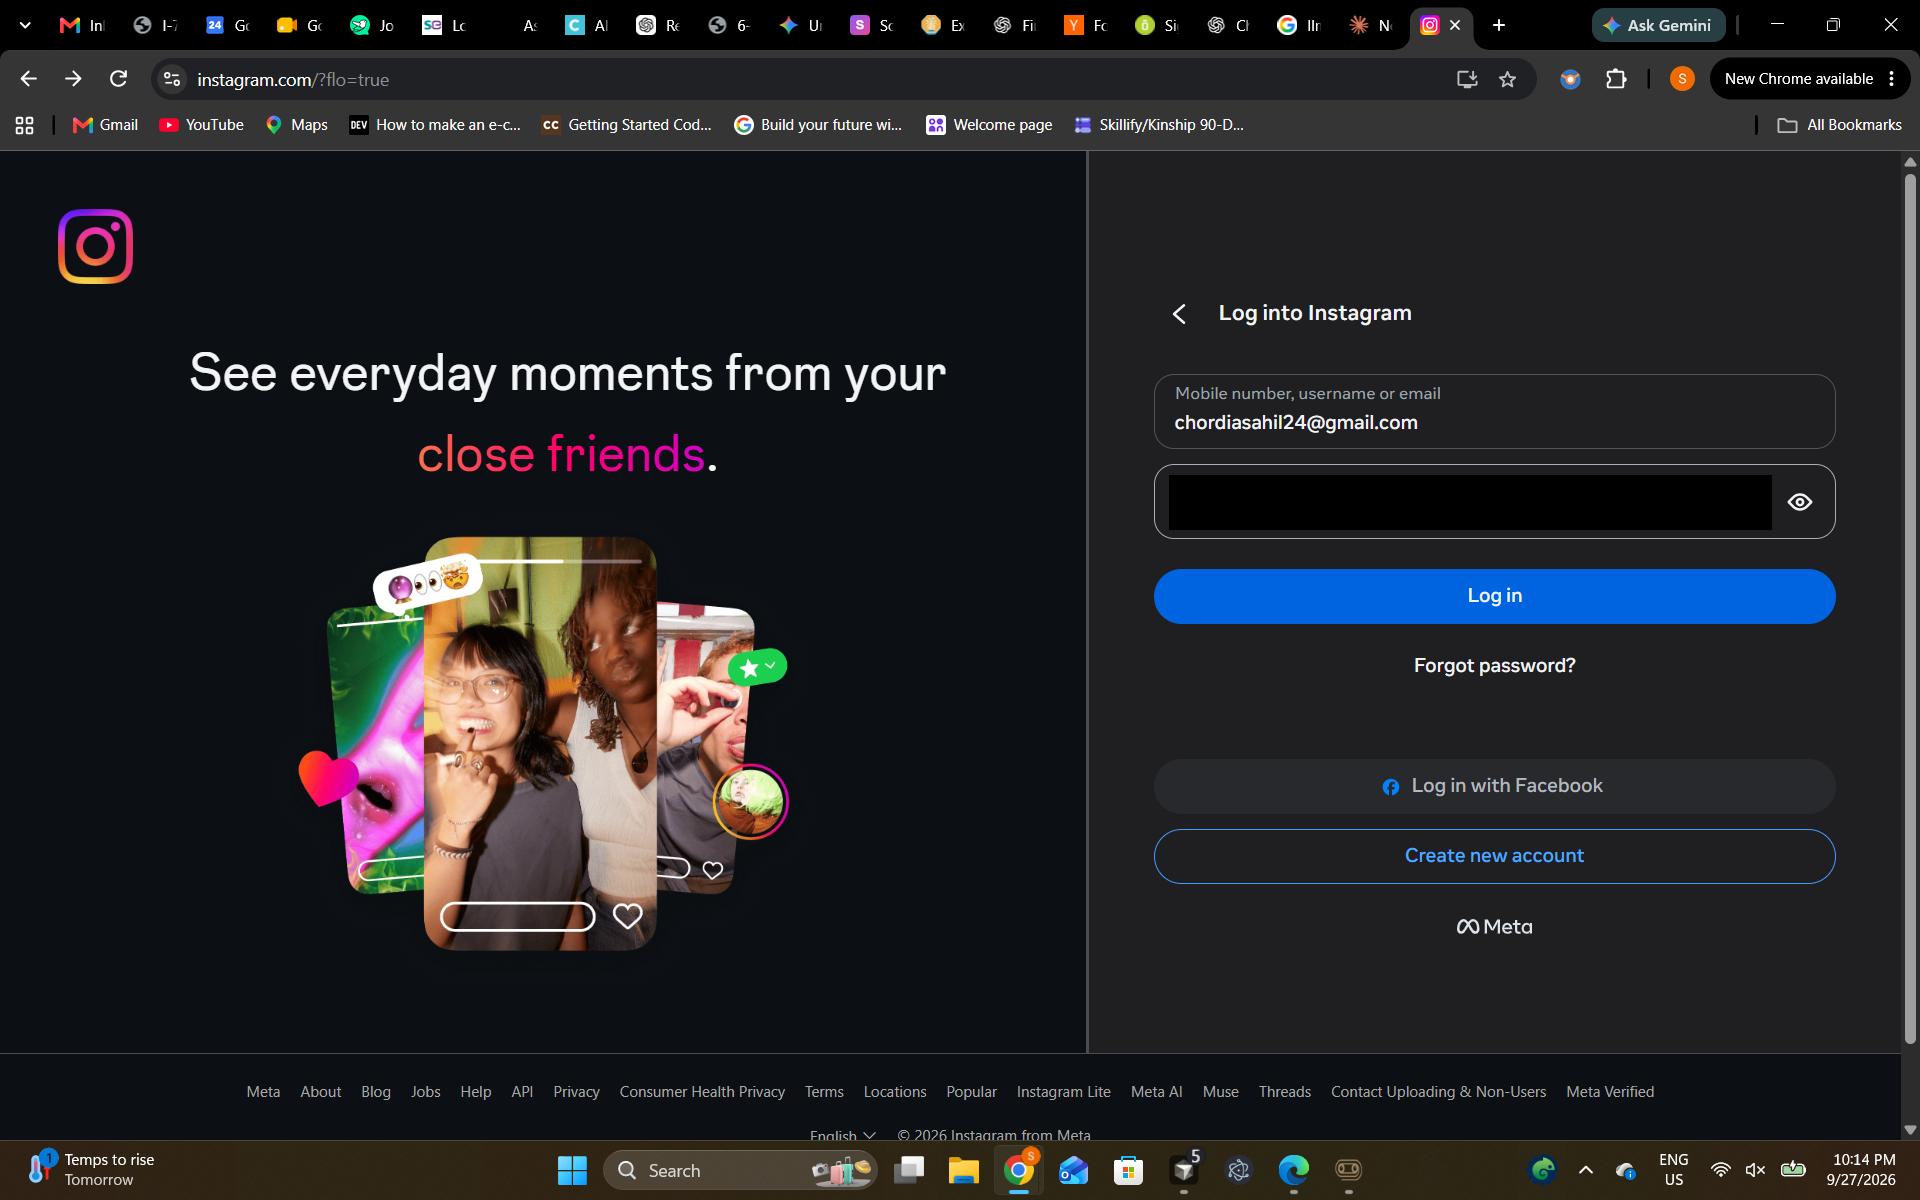Open the Apps grid icon in bookmarks bar
The width and height of the screenshot is (1920, 1200).
point(25,125)
